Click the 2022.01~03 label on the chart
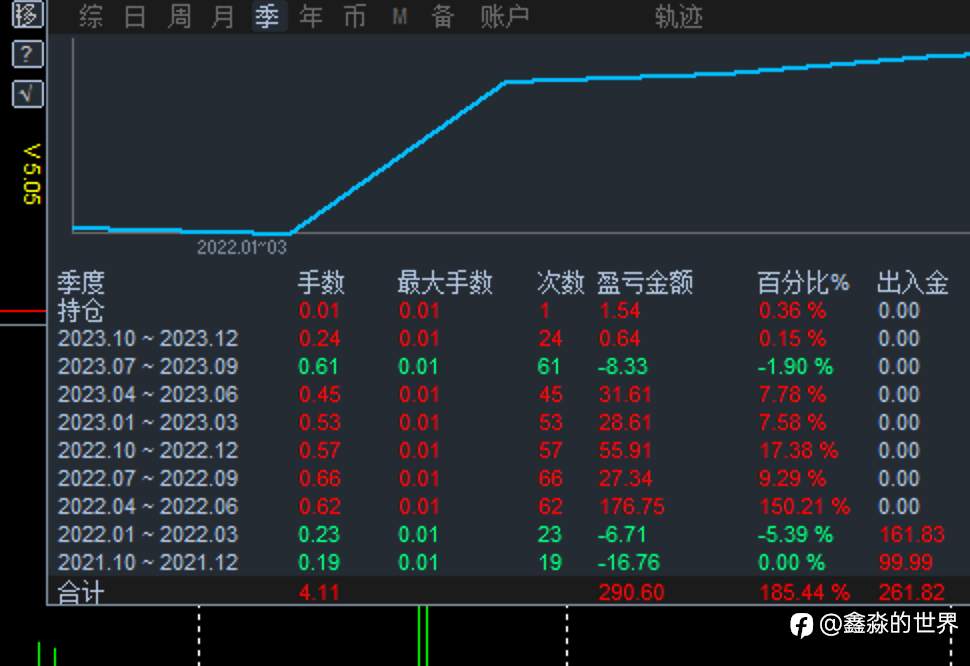The image size is (970, 666). click(x=243, y=247)
